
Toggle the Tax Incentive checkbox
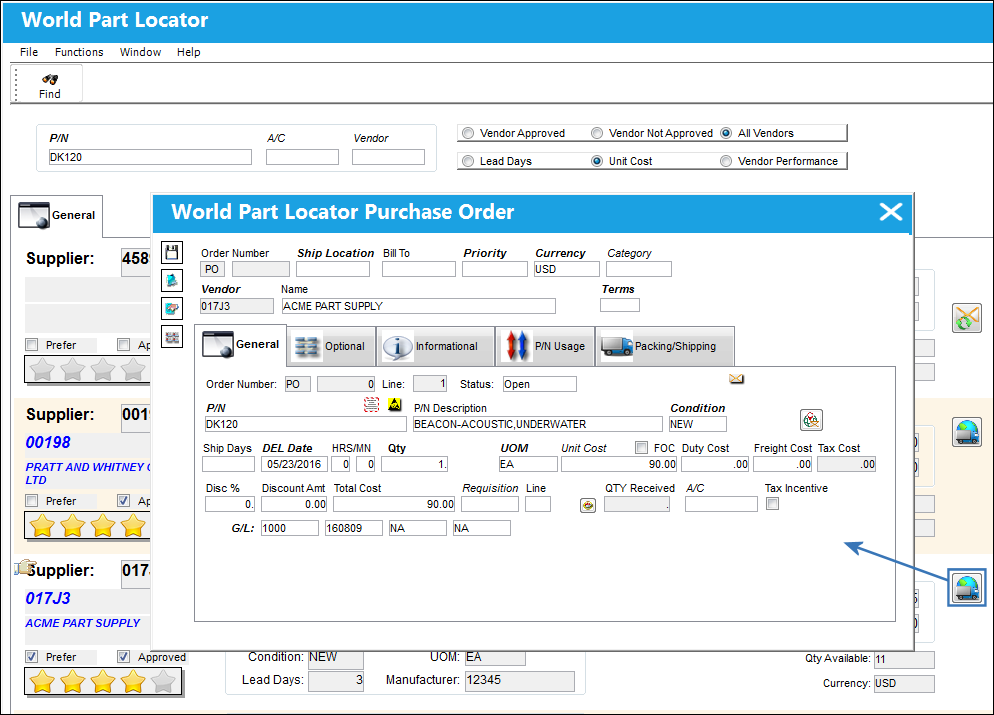pos(772,504)
